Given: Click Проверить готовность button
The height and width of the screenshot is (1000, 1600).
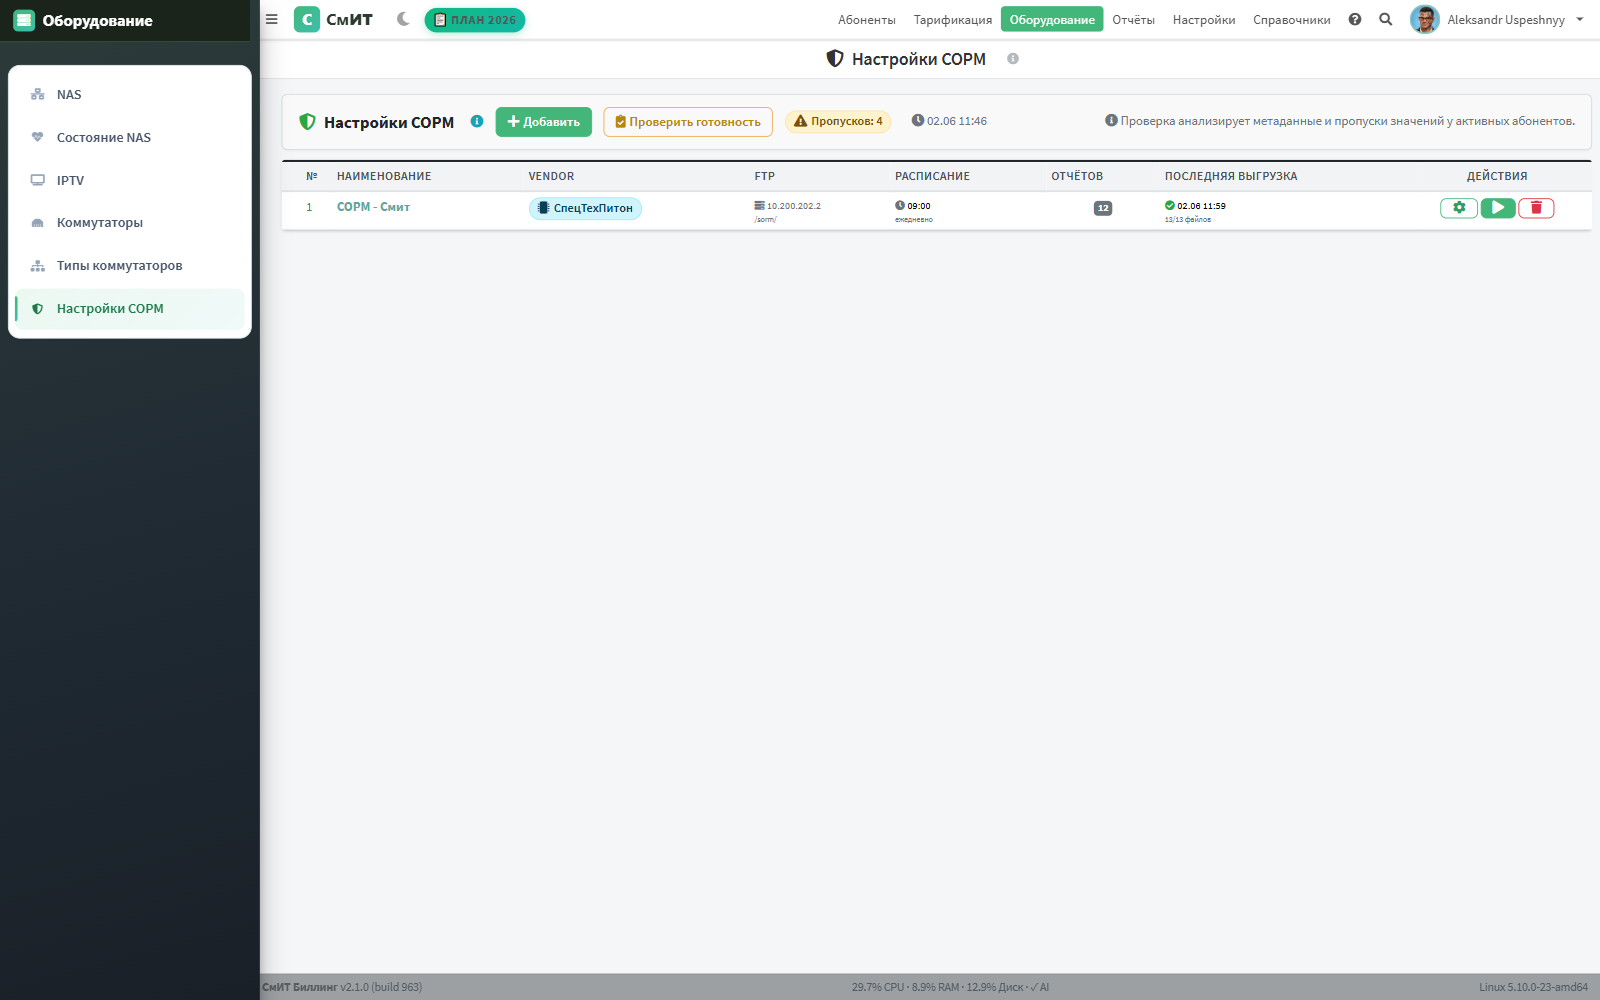Looking at the screenshot, I should pyautogui.click(x=688, y=122).
